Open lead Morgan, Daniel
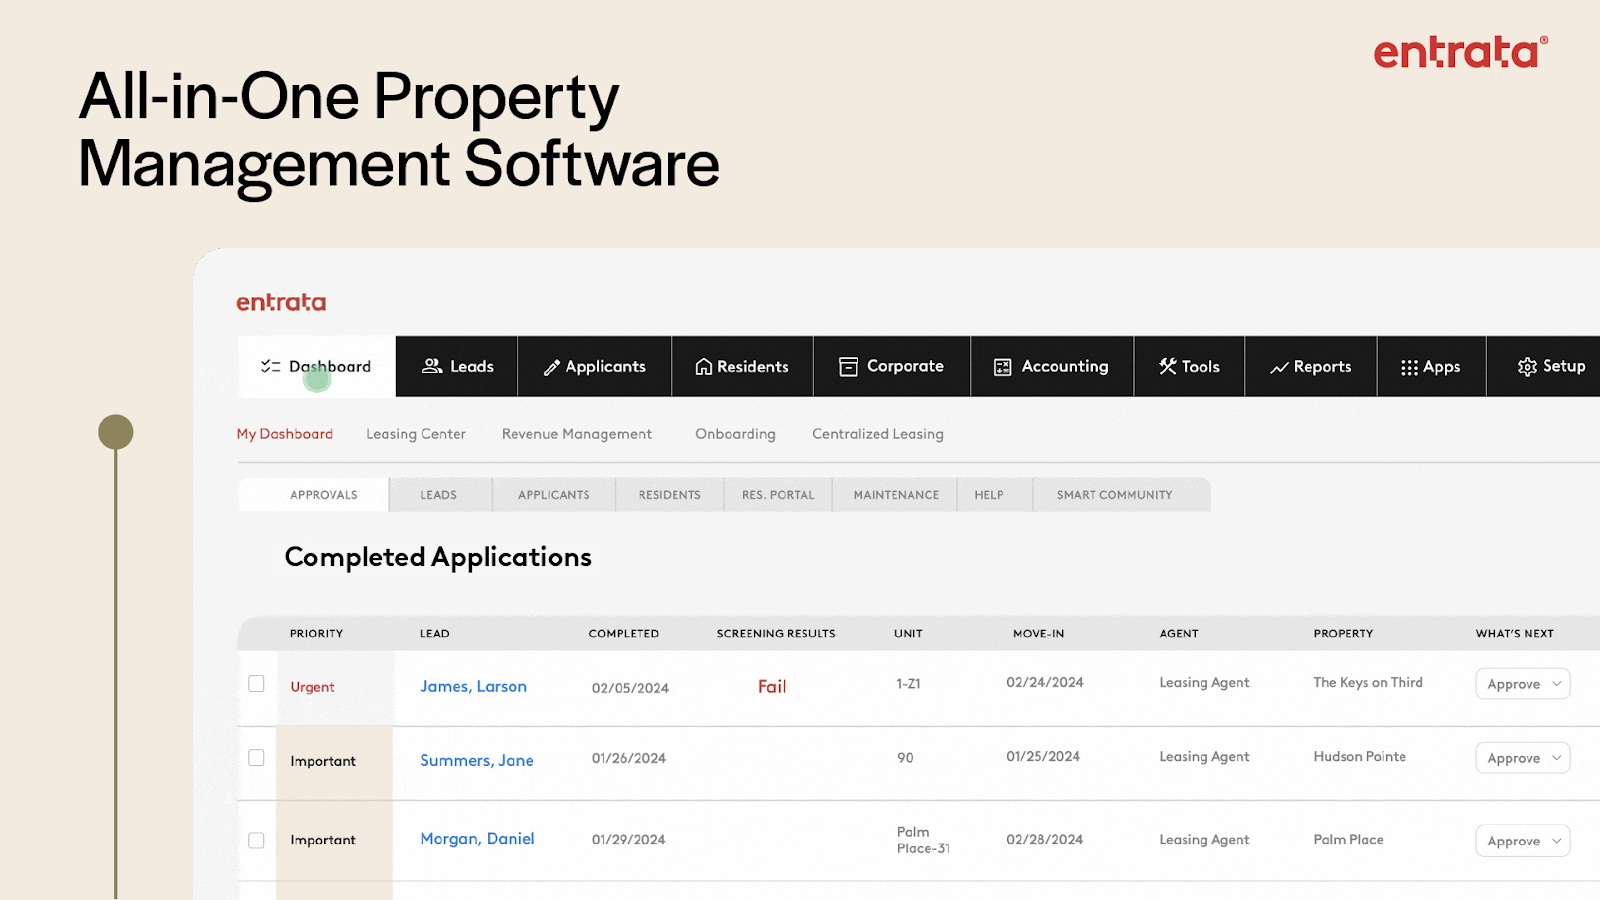Screen dimensions: 1600x900 coord(477,839)
